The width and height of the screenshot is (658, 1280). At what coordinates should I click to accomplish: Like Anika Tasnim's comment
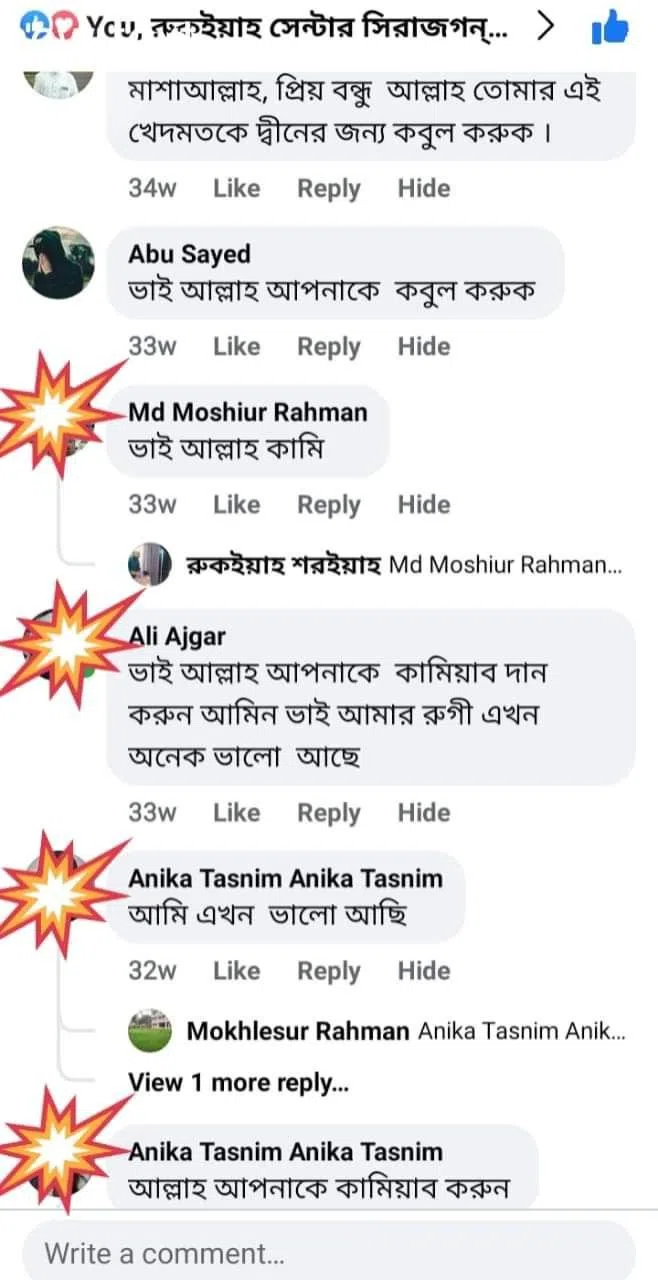click(x=236, y=970)
